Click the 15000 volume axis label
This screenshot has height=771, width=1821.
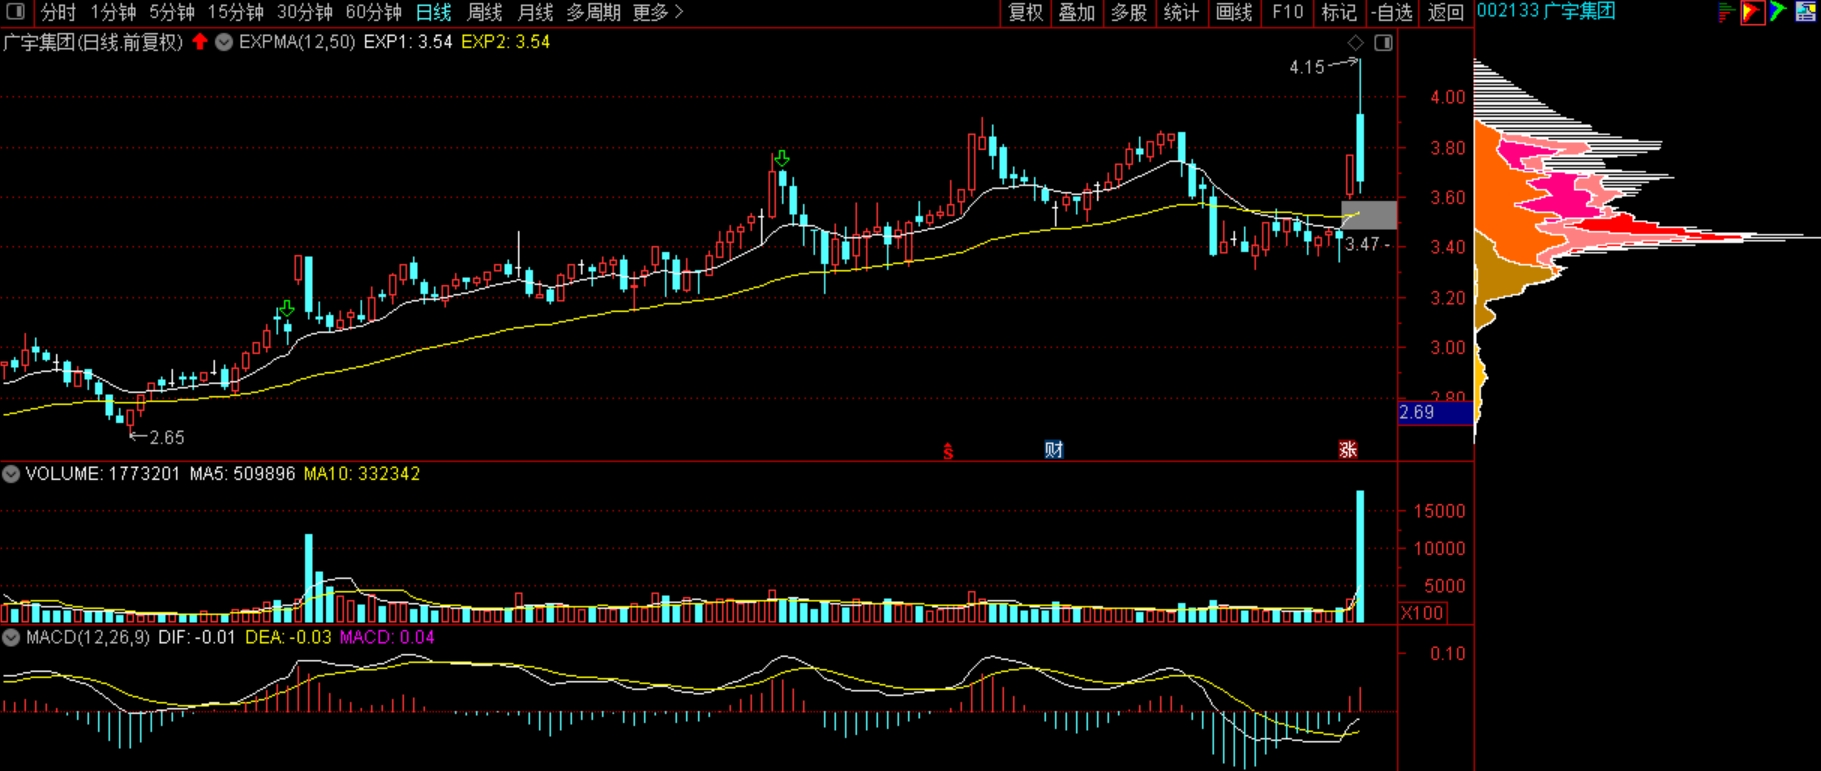click(1439, 511)
